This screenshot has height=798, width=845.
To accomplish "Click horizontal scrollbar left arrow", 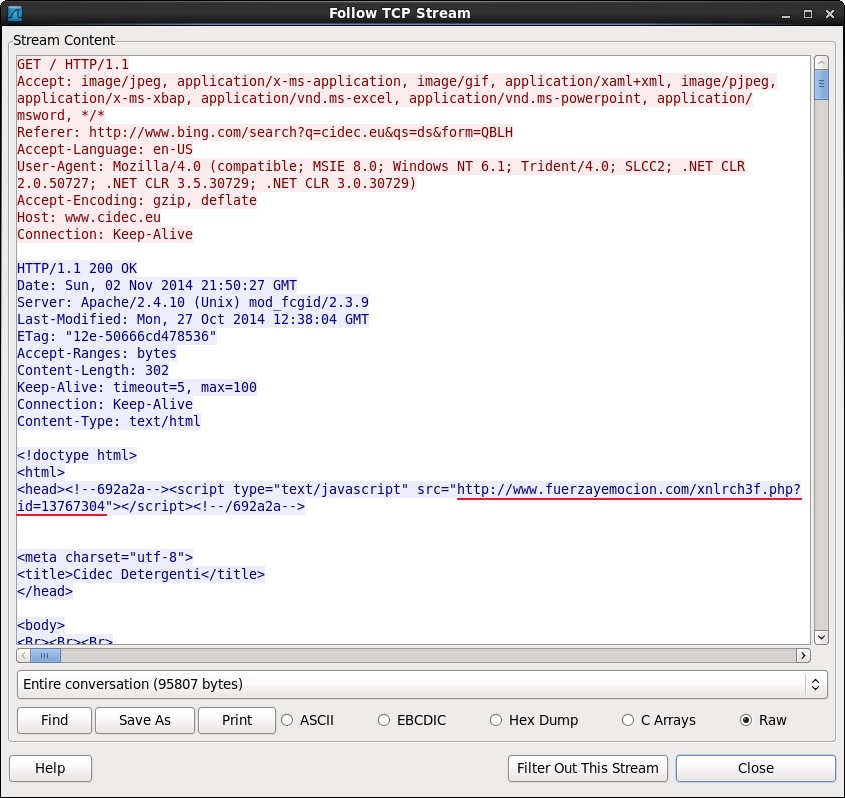I will click(x=23, y=655).
